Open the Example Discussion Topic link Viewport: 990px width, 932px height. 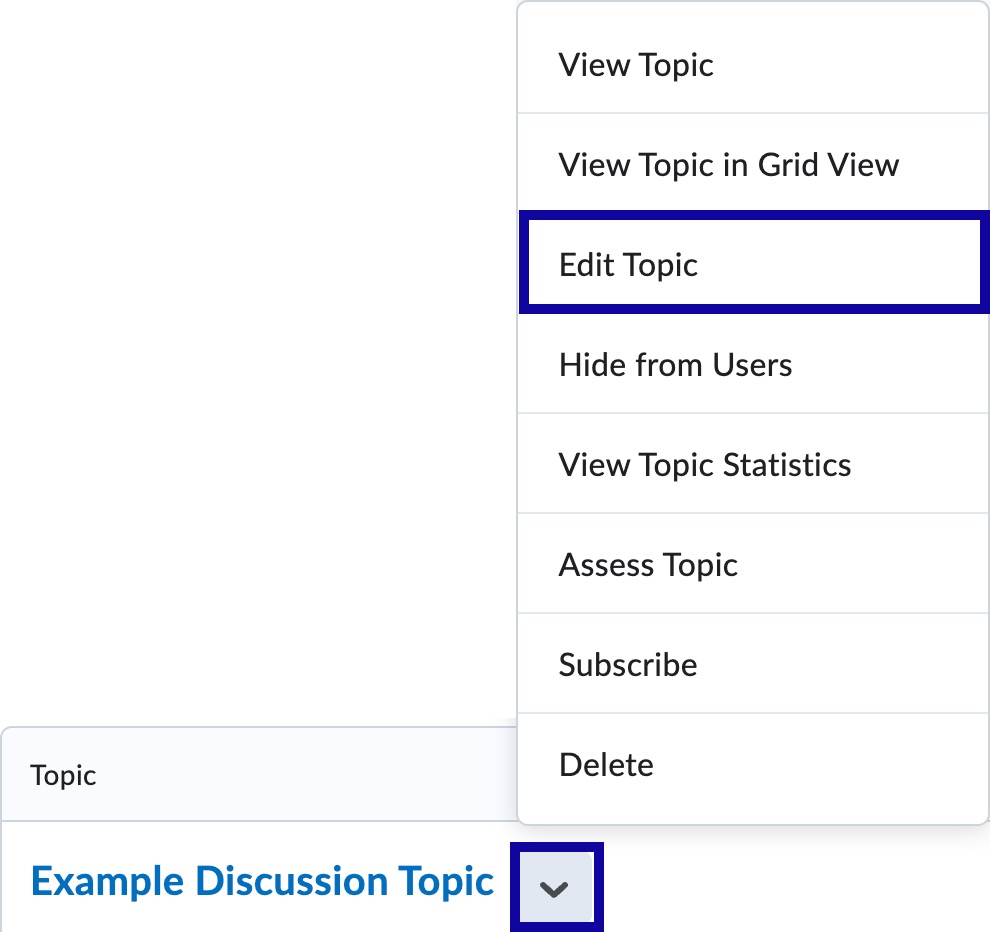click(260, 881)
